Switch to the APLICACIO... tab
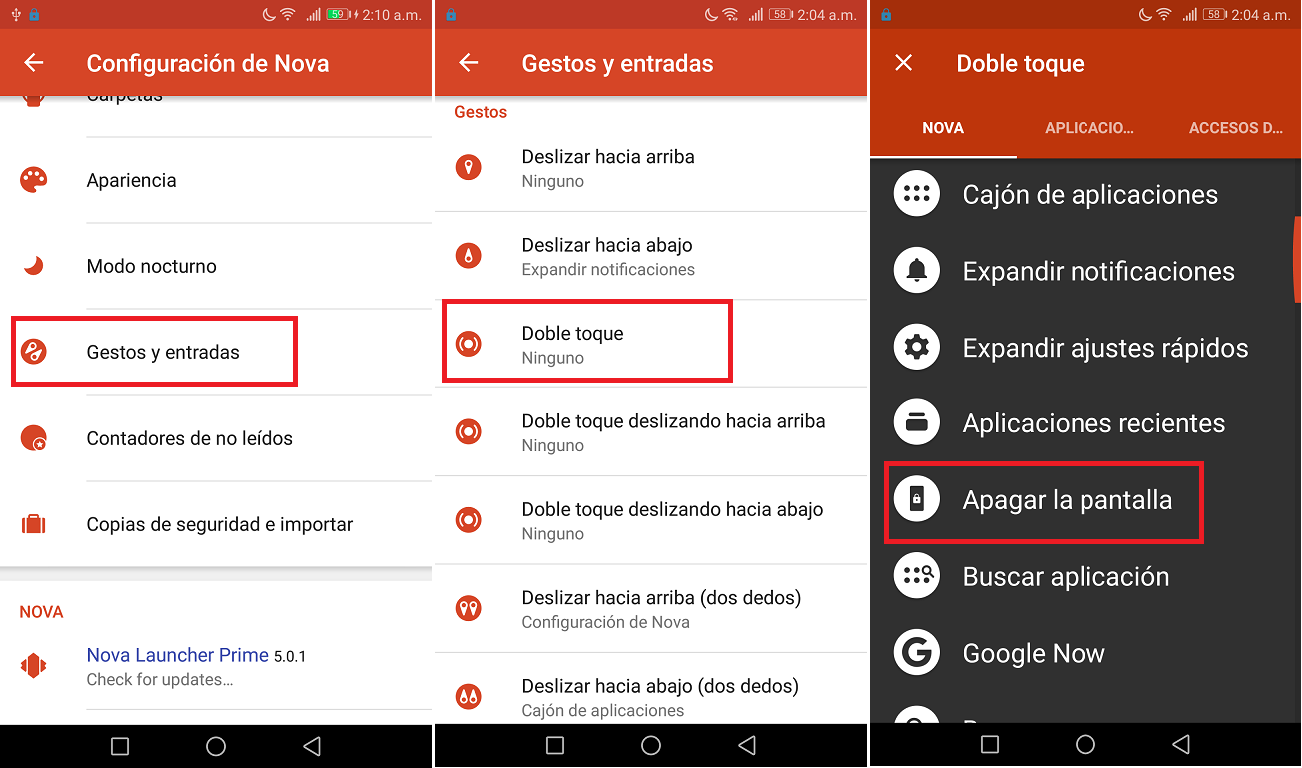The height and width of the screenshot is (768, 1302). 1090,128
